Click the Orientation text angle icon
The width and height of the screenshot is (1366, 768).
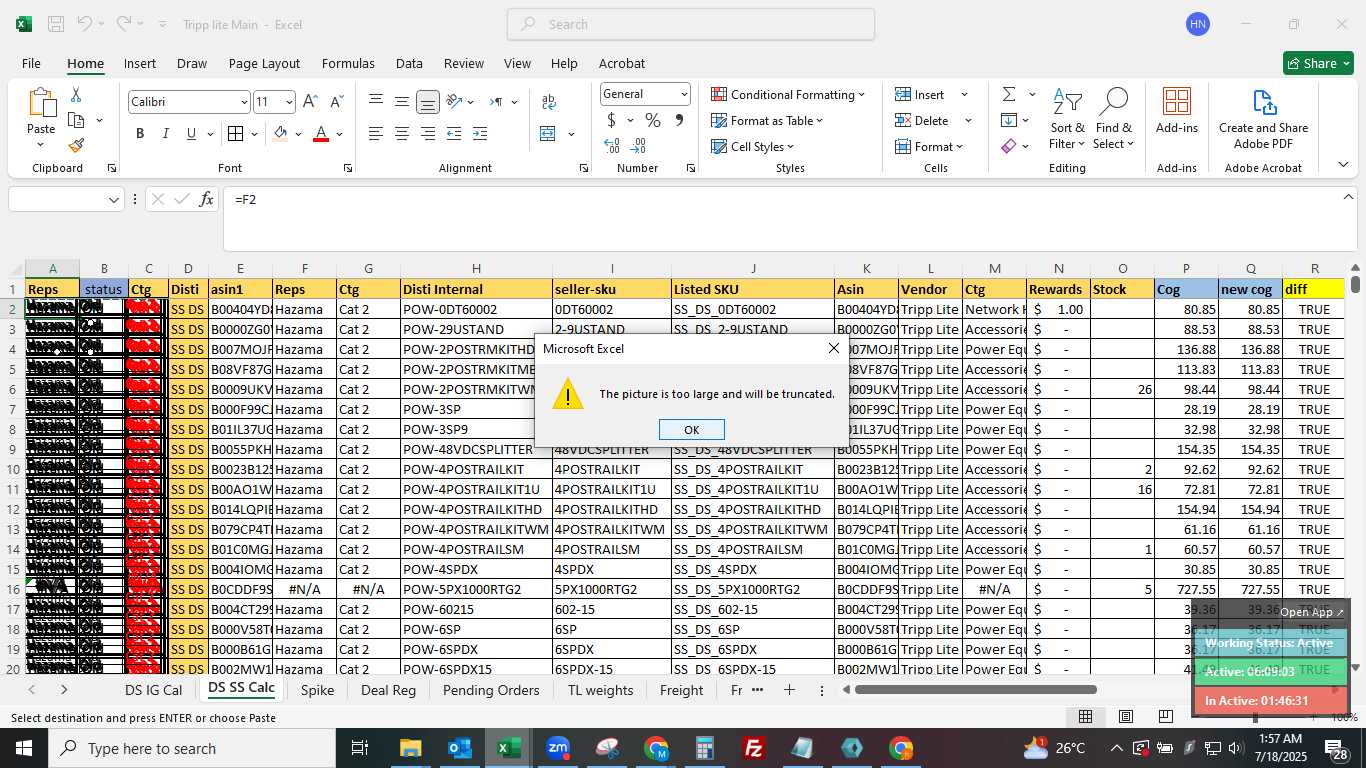454,101
